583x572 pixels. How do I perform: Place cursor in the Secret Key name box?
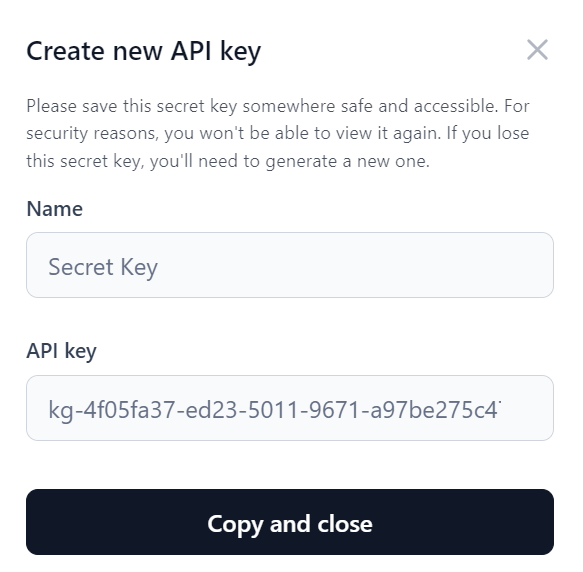point(290,265)
